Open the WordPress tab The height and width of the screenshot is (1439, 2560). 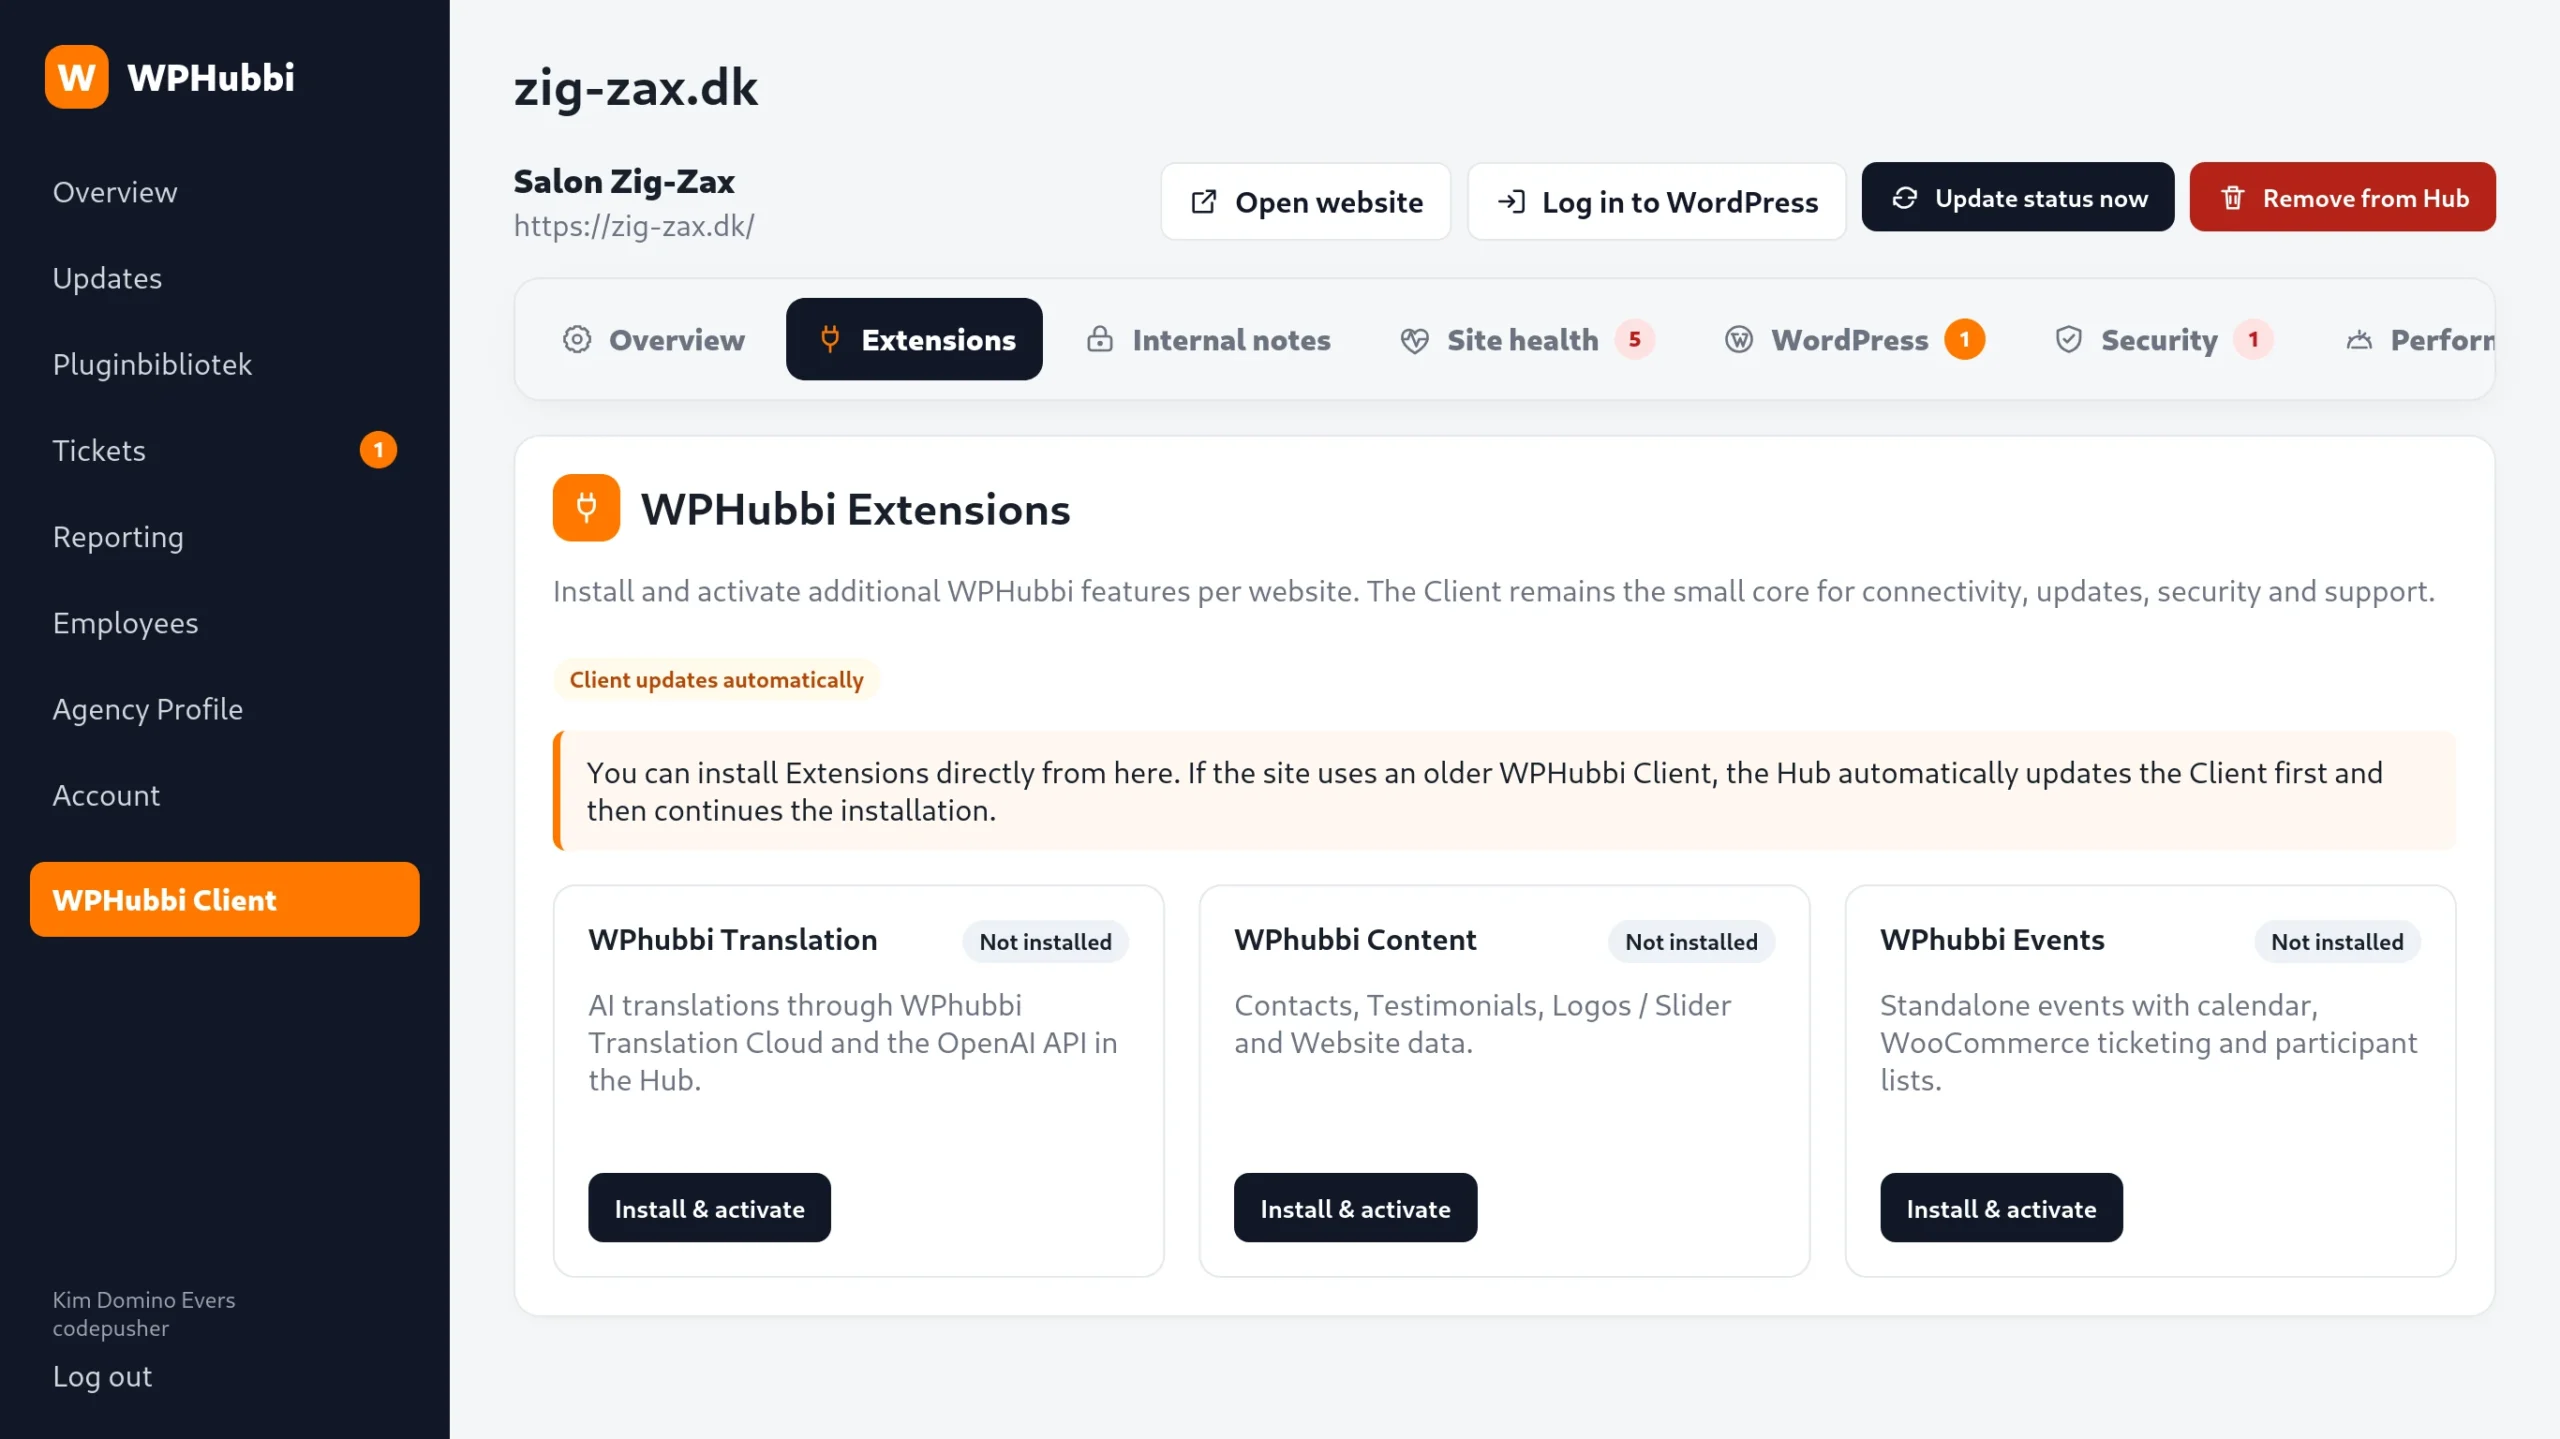1854,340
